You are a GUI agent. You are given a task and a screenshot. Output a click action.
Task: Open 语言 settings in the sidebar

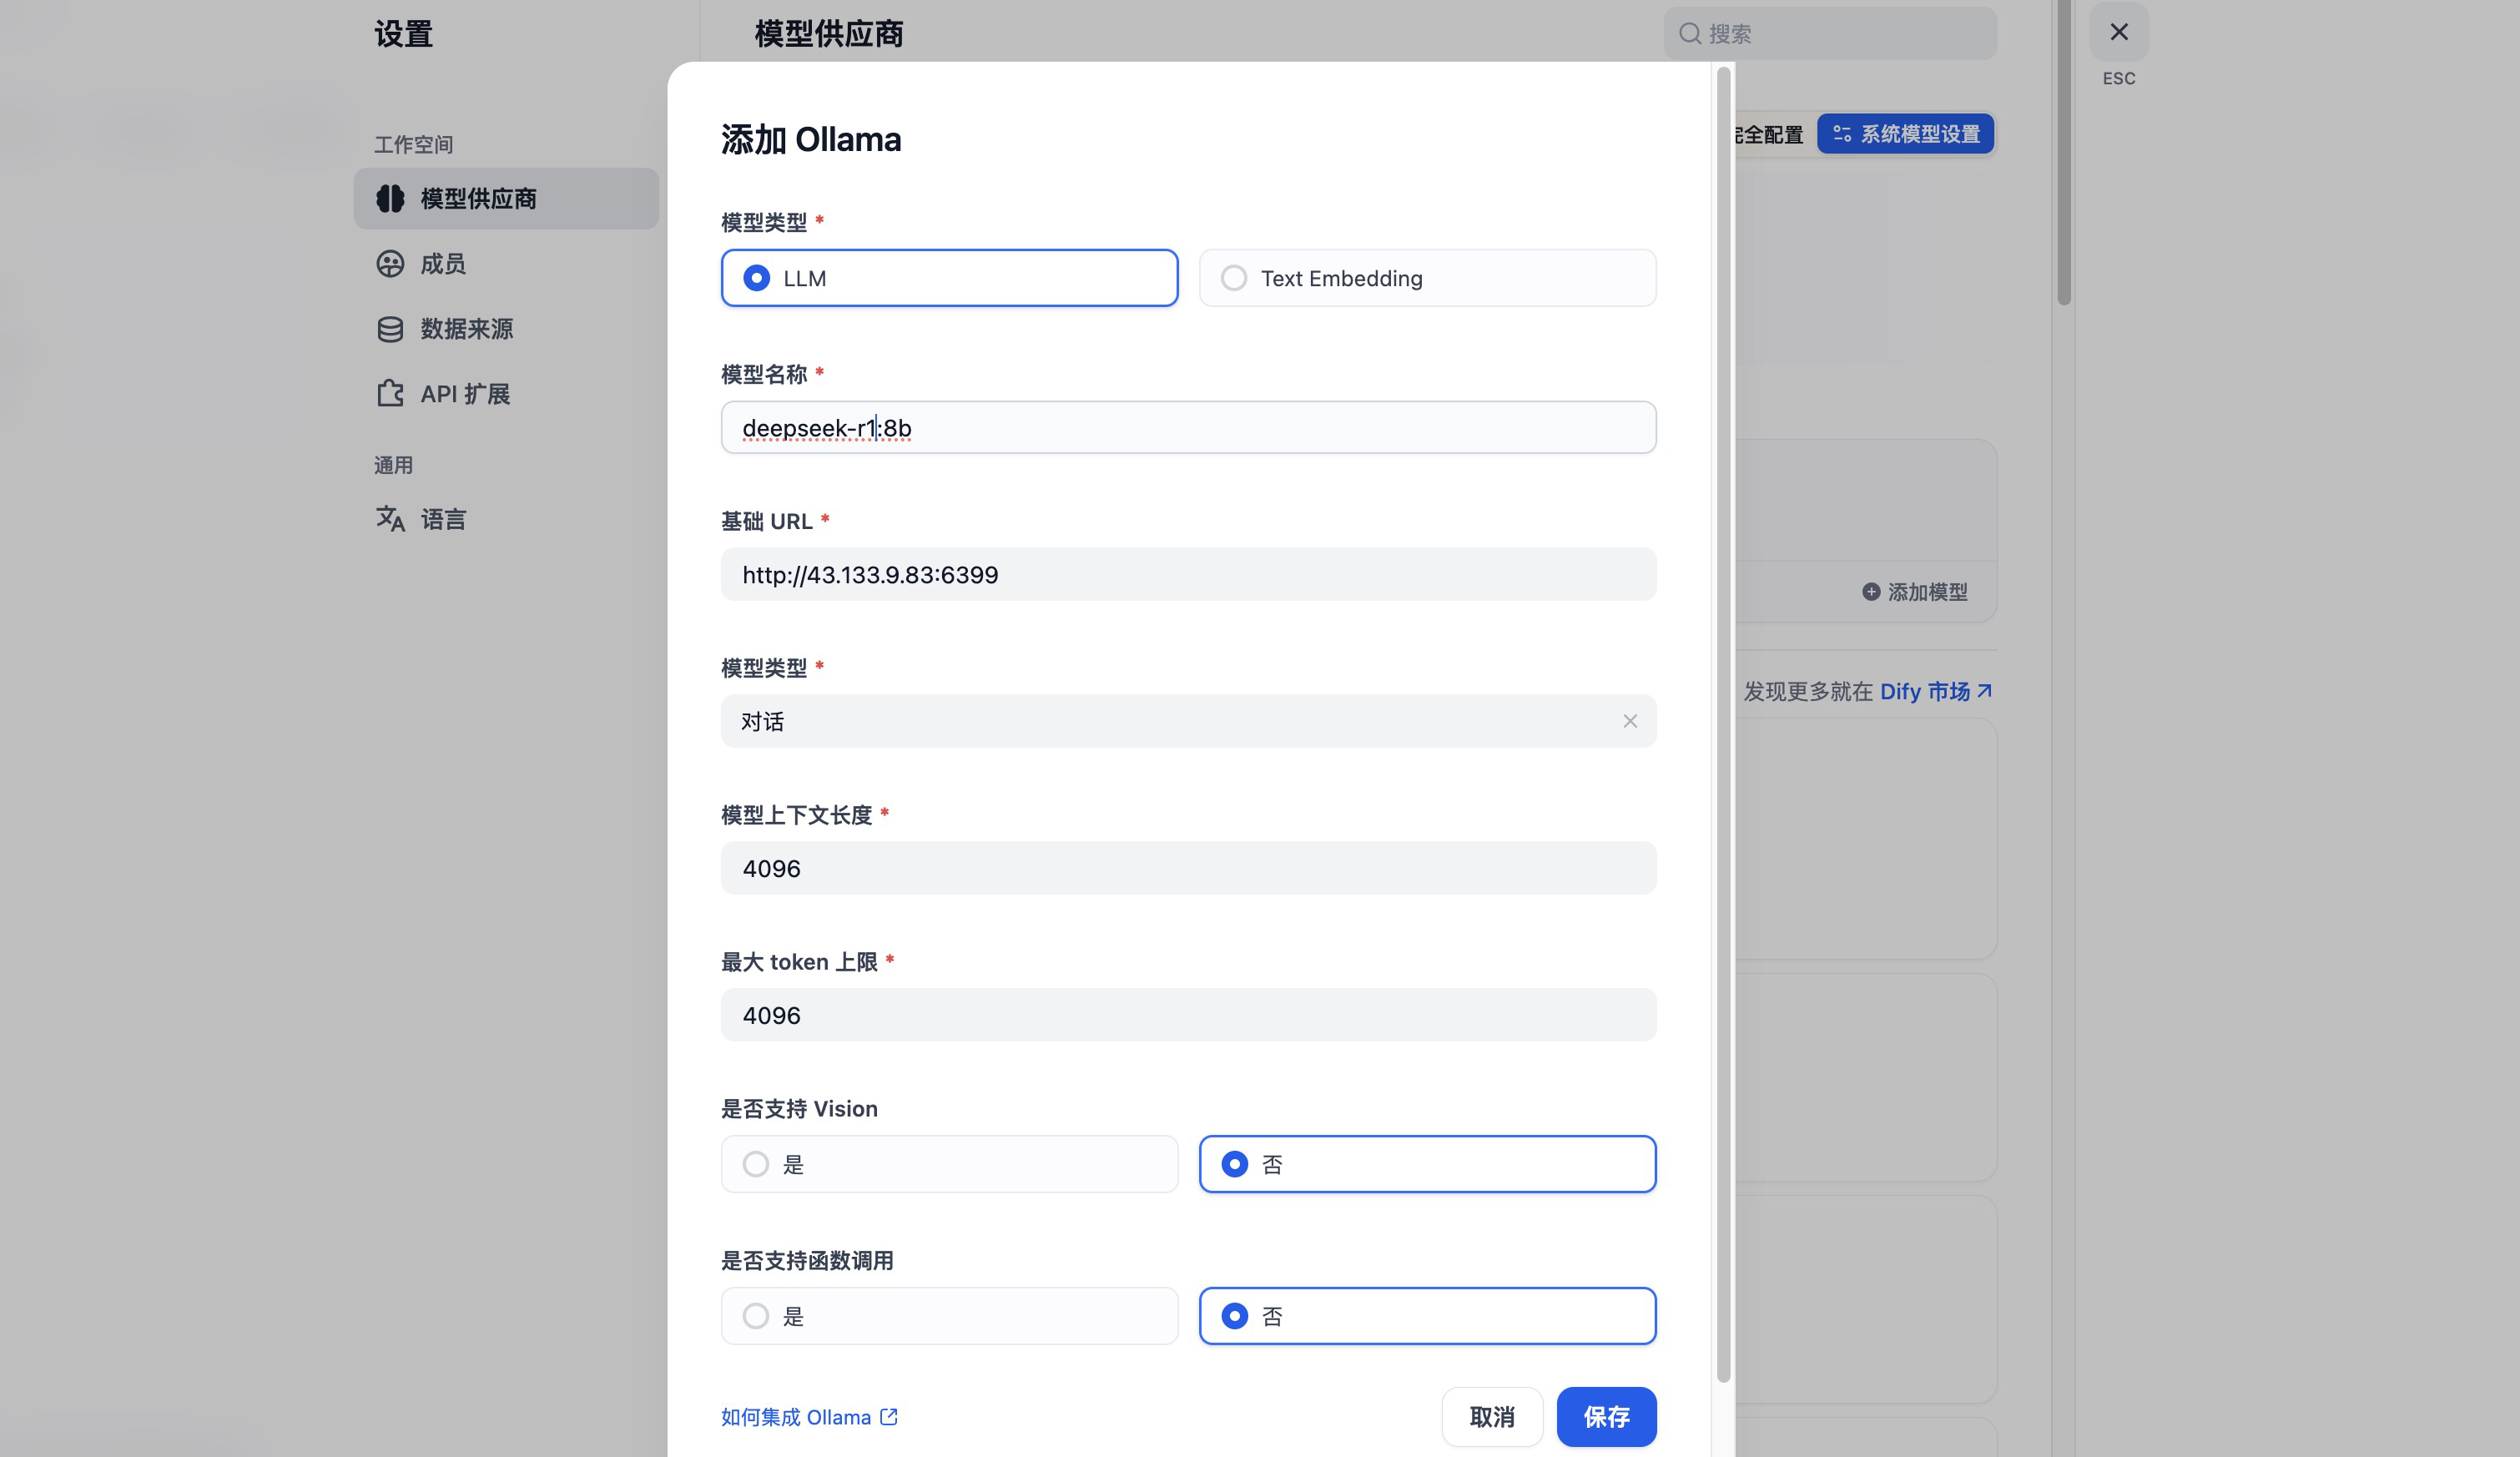coord(443,519)
